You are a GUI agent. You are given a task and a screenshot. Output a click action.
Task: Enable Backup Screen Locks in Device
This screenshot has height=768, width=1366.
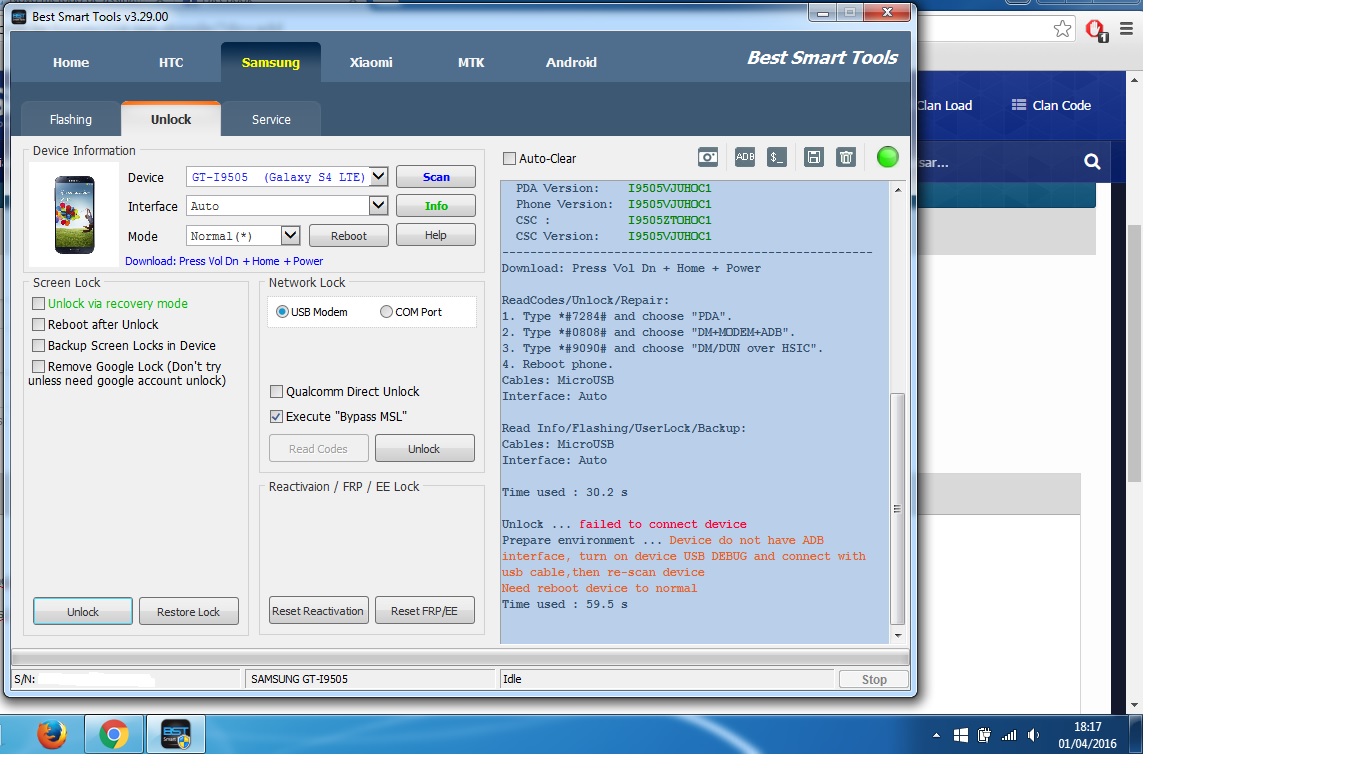(39, 345)
